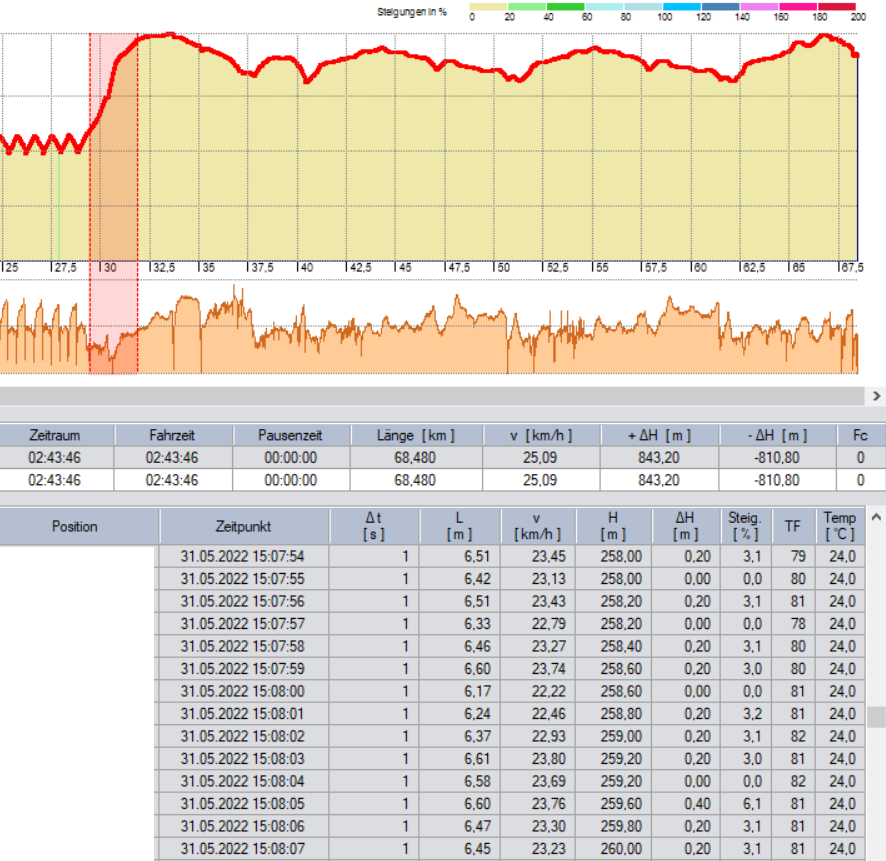The image size is (886, 861).
Task: Click the vertical scrollbar thumb in data table
Action: pos(876,718)
